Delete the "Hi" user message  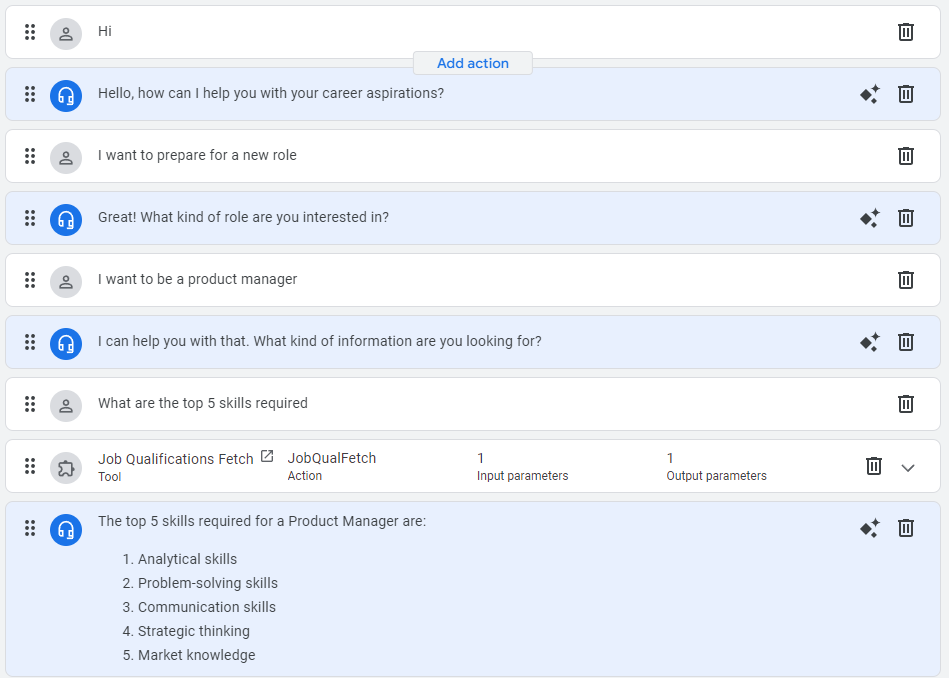tap(906, 32)
